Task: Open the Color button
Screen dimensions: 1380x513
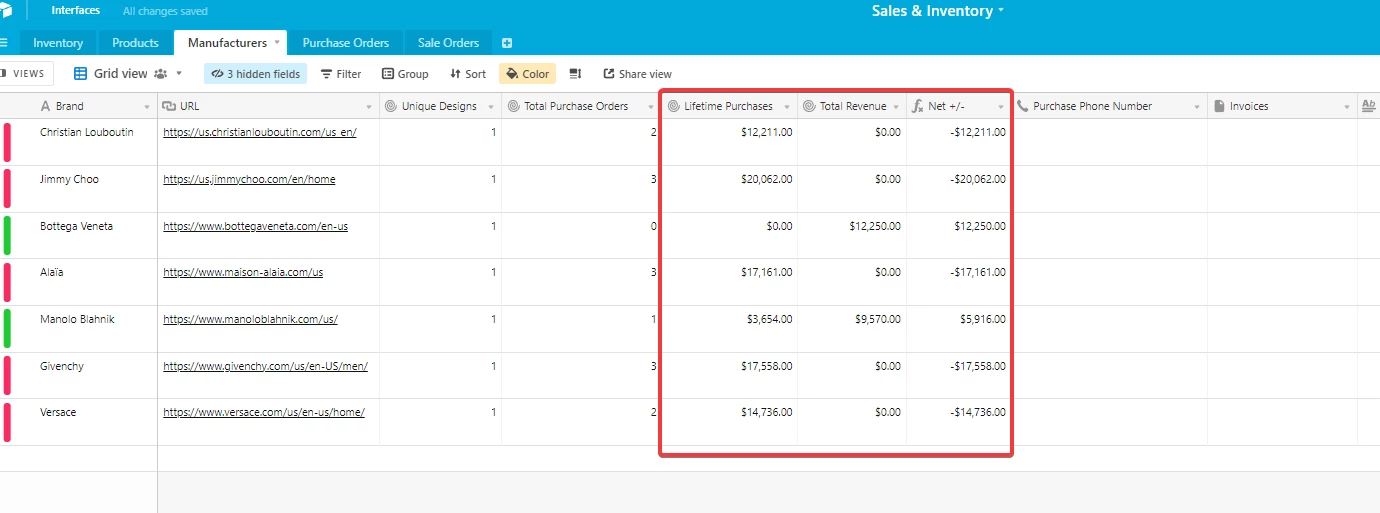Action: point(527,74)
